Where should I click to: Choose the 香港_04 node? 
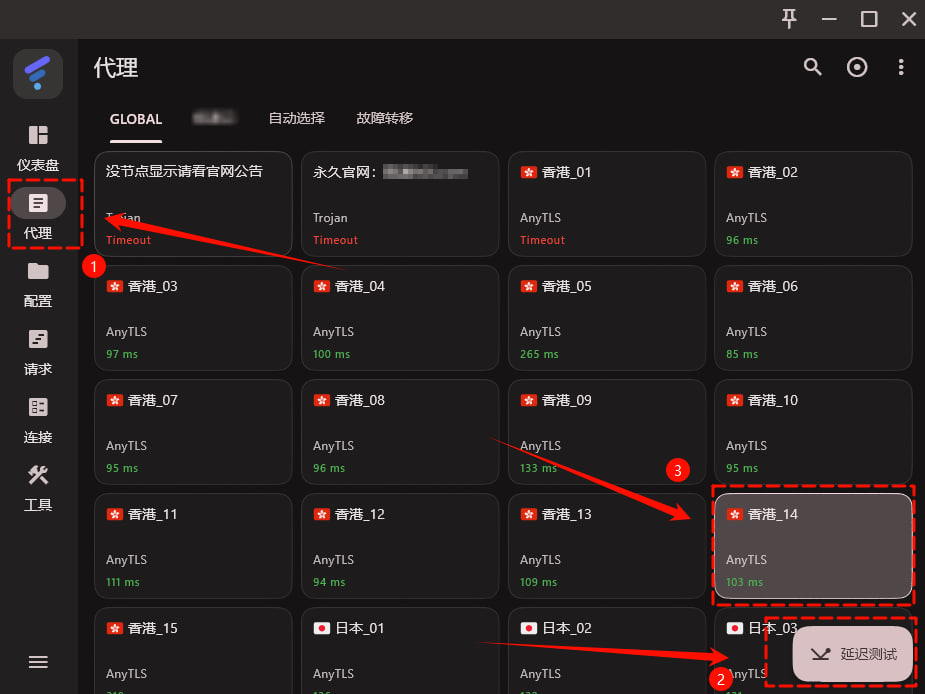click(x=400, y=318)
